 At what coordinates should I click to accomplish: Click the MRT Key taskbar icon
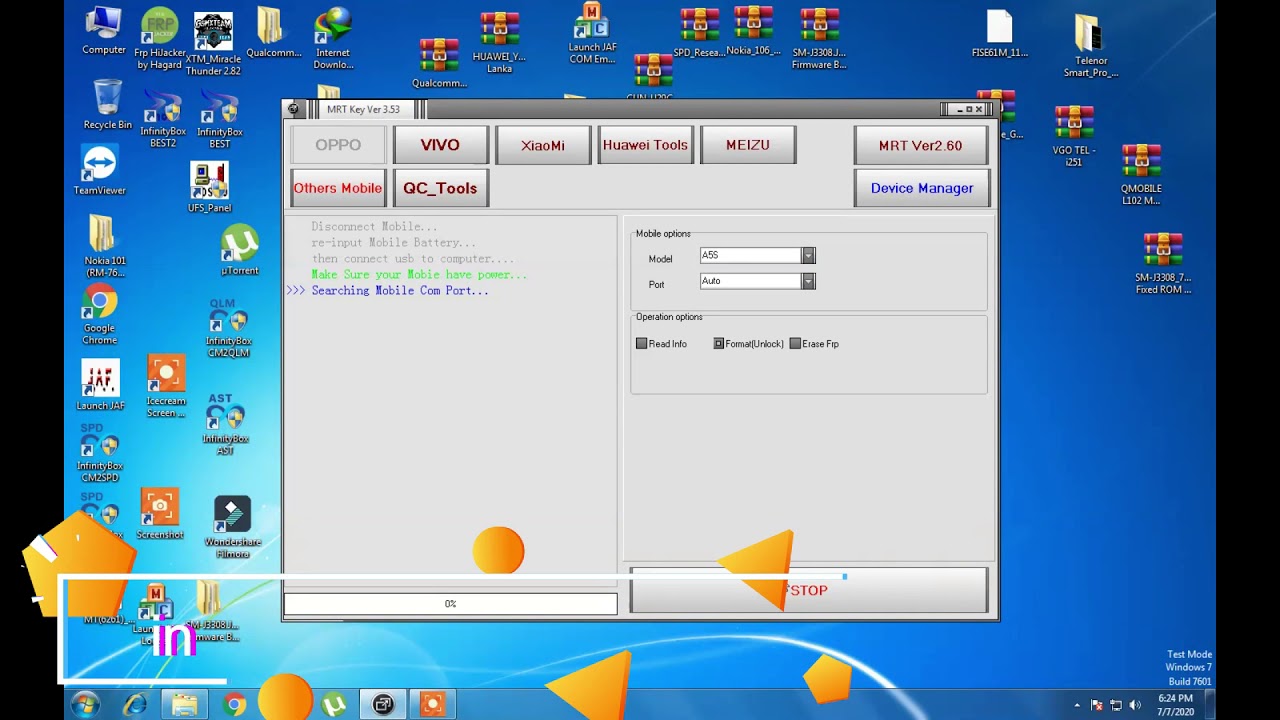pos(383,705)
